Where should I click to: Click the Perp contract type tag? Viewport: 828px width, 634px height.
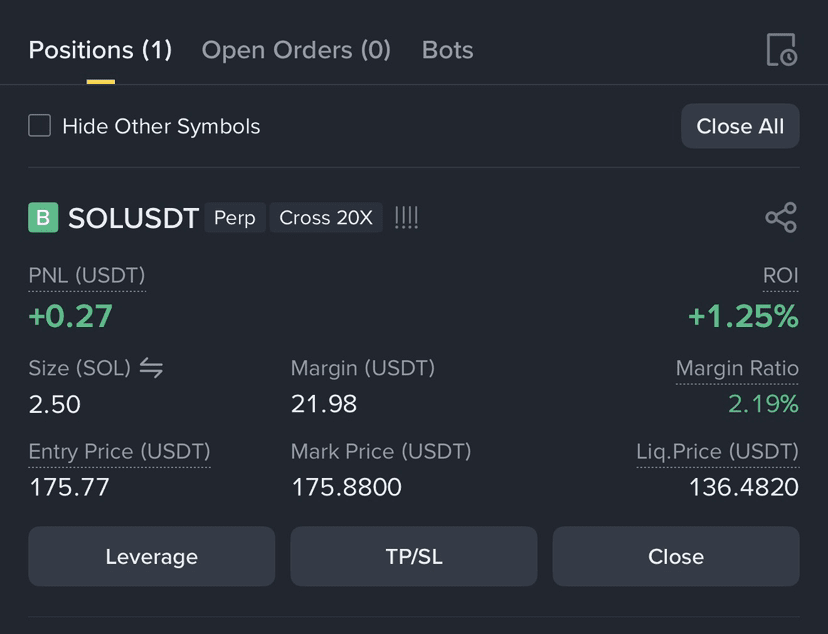234,217
